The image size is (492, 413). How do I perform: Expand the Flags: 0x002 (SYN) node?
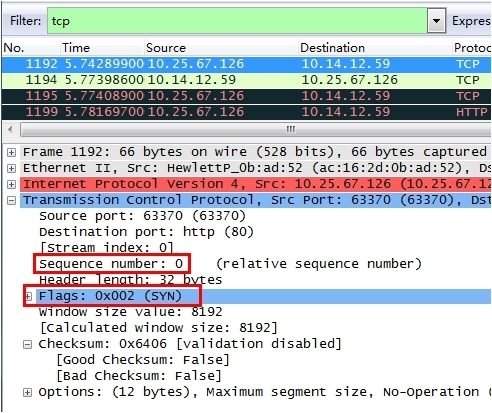pos(29,296)
